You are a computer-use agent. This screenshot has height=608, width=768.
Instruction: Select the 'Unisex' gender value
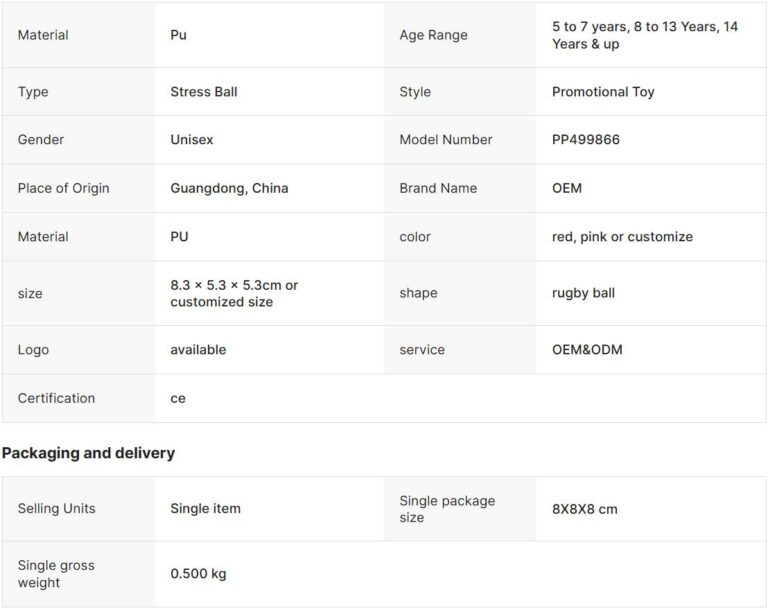(x=192, y=140)
